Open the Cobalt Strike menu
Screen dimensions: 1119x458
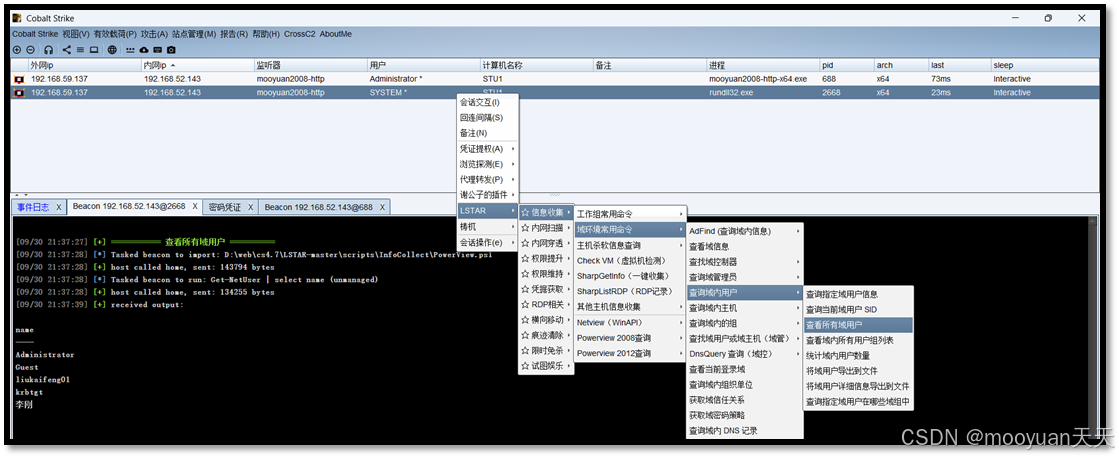point(35,34)
